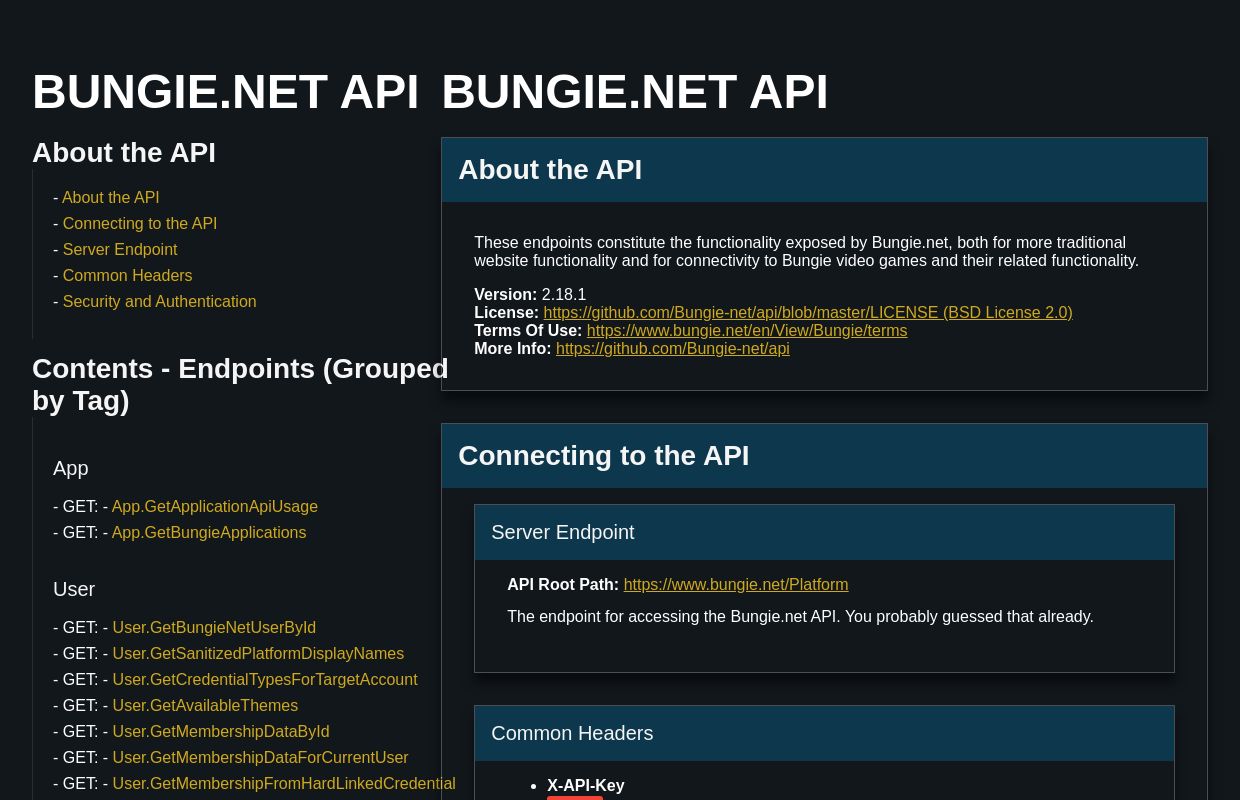Viewport: 1240px width, 800px height.
Task: Open User.GetBungieNetUserById endpoint link
Action: point(214,628)
